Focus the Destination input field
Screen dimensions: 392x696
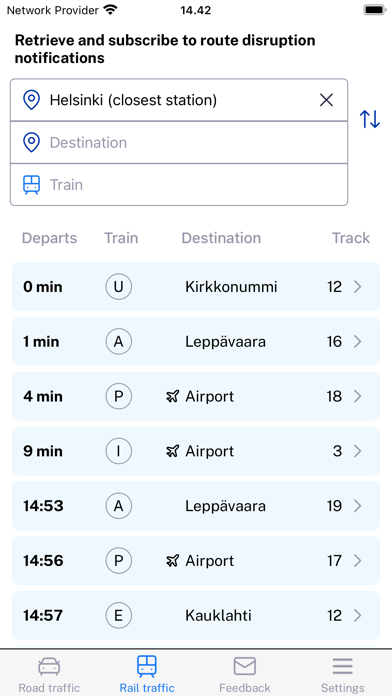pyautogui.click(x=179, y=142)
